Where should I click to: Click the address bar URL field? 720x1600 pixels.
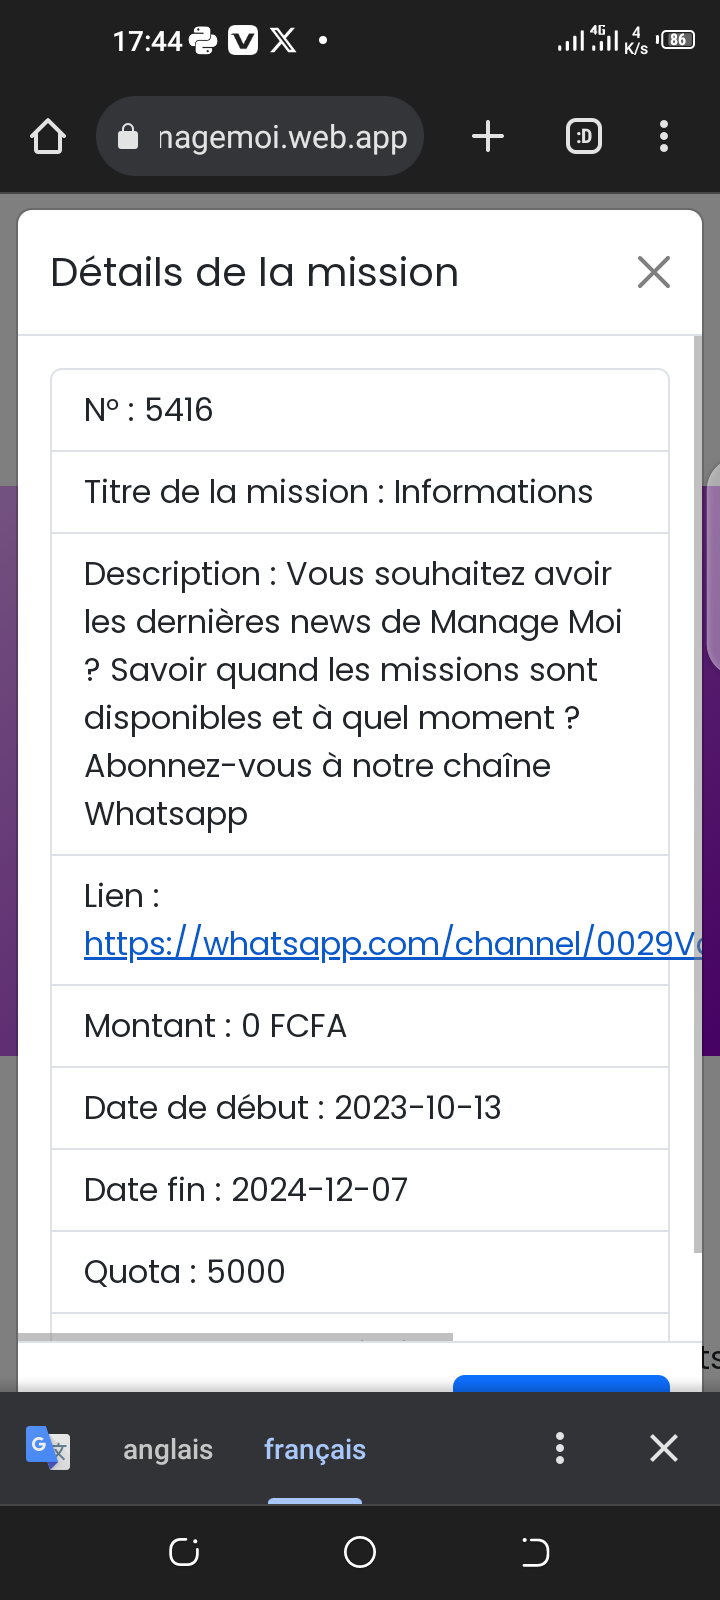282,137
